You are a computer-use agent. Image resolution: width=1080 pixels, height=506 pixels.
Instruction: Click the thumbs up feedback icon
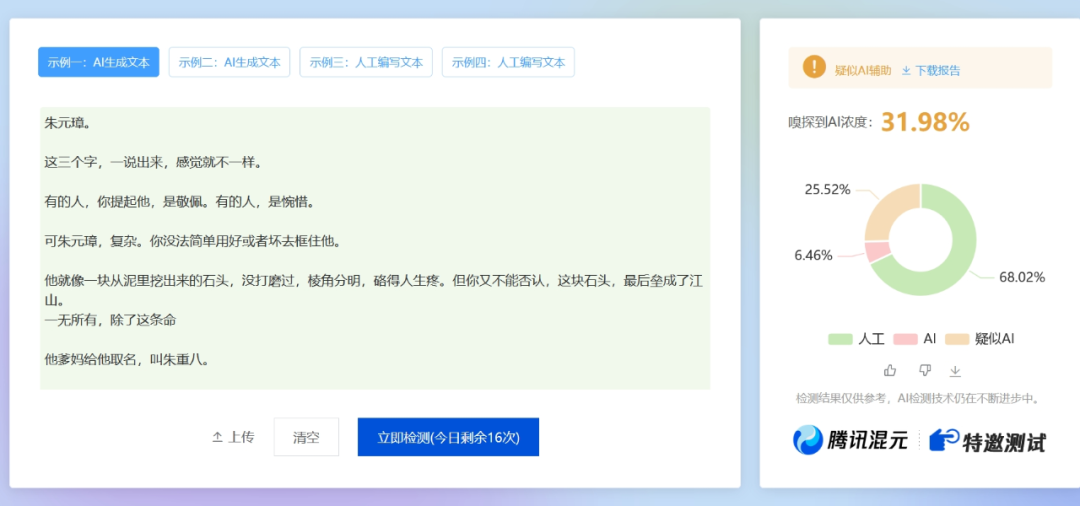890,371
